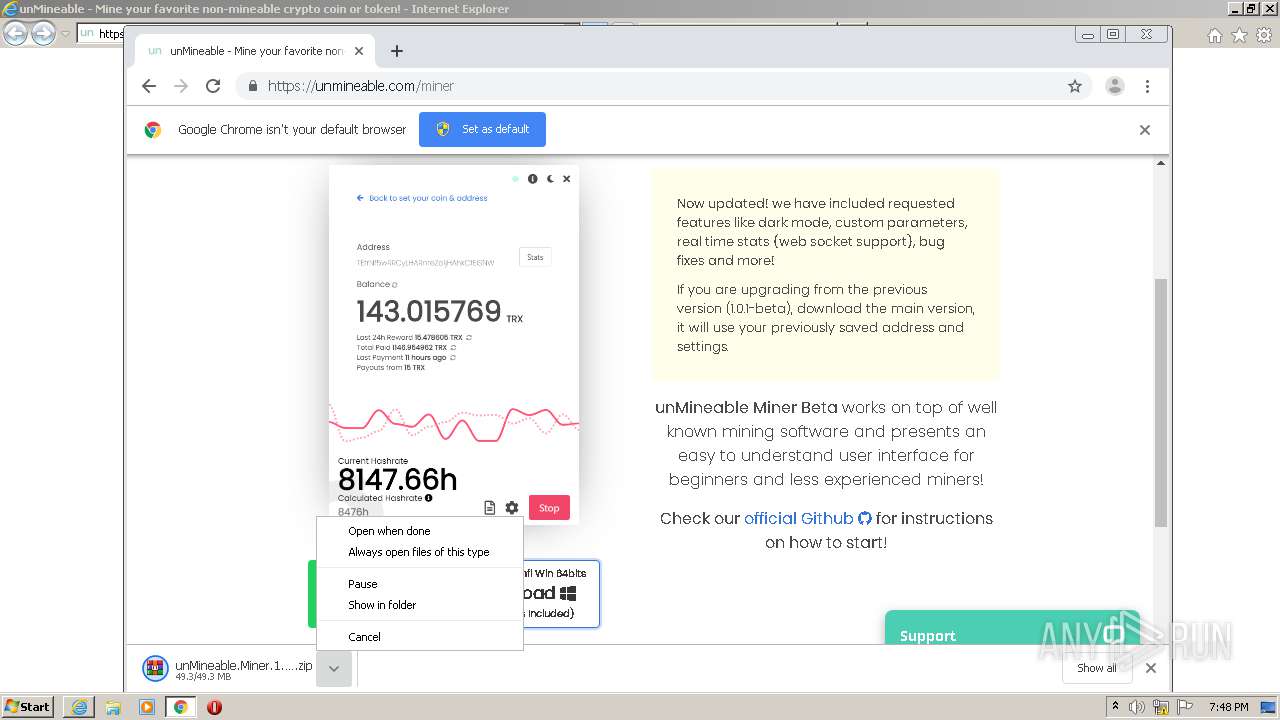View site info via the lock icon

[x=253, y=86]
